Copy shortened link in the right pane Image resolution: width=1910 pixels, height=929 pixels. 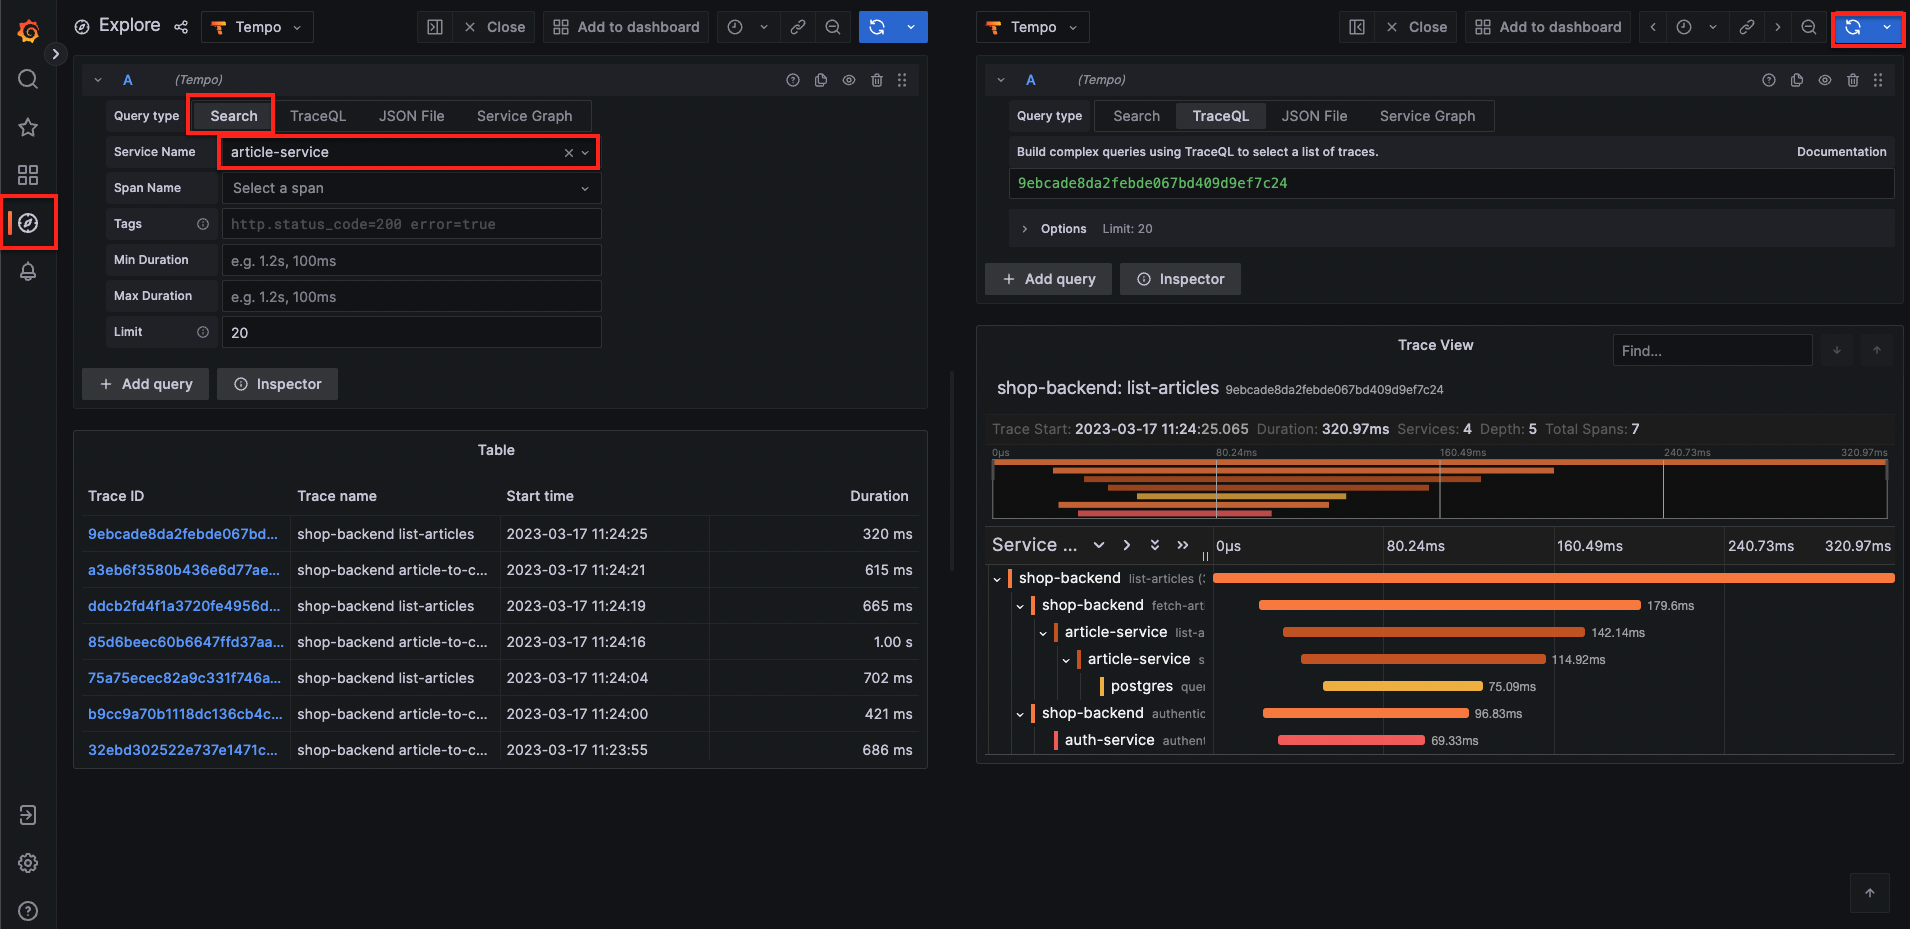(1747, 27)
